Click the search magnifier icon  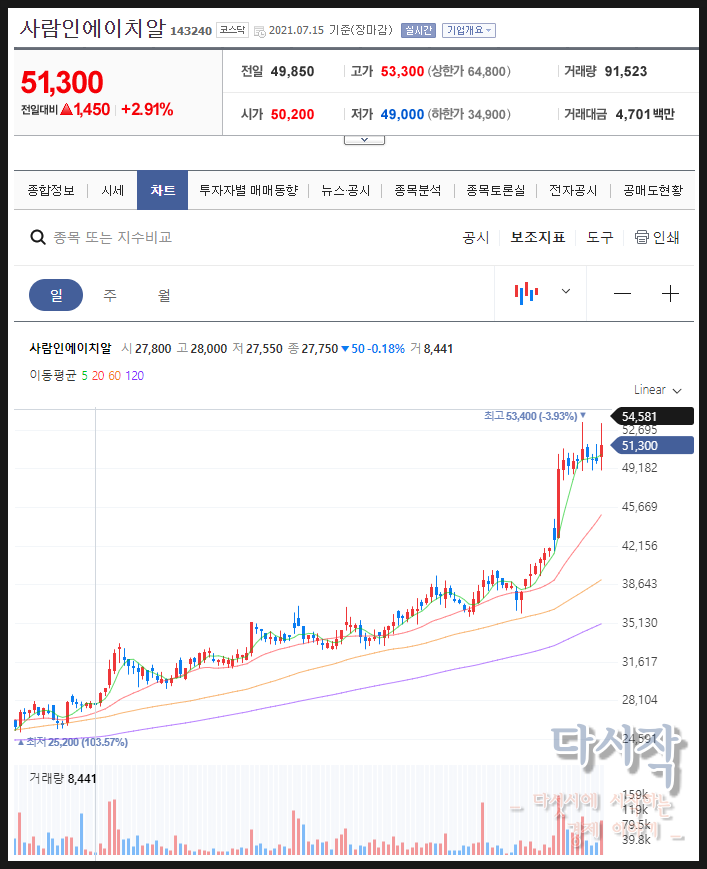pyautogui.click(x=38, y=238)
